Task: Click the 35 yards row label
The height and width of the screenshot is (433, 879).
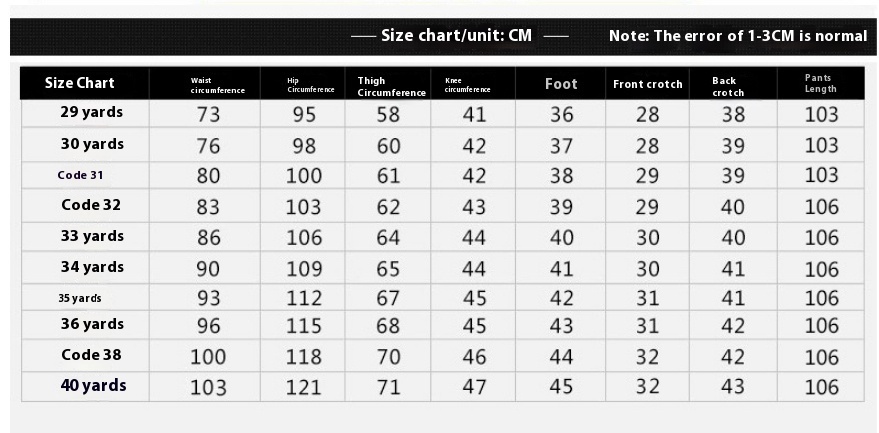Action: coord(80,298)
